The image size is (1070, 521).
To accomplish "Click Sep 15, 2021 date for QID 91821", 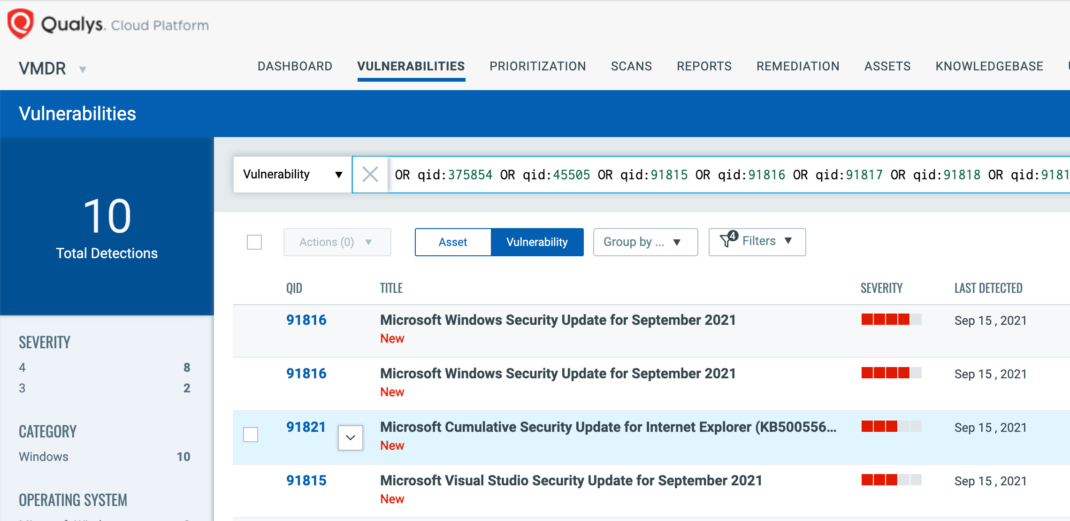I will tap(990, 427).
